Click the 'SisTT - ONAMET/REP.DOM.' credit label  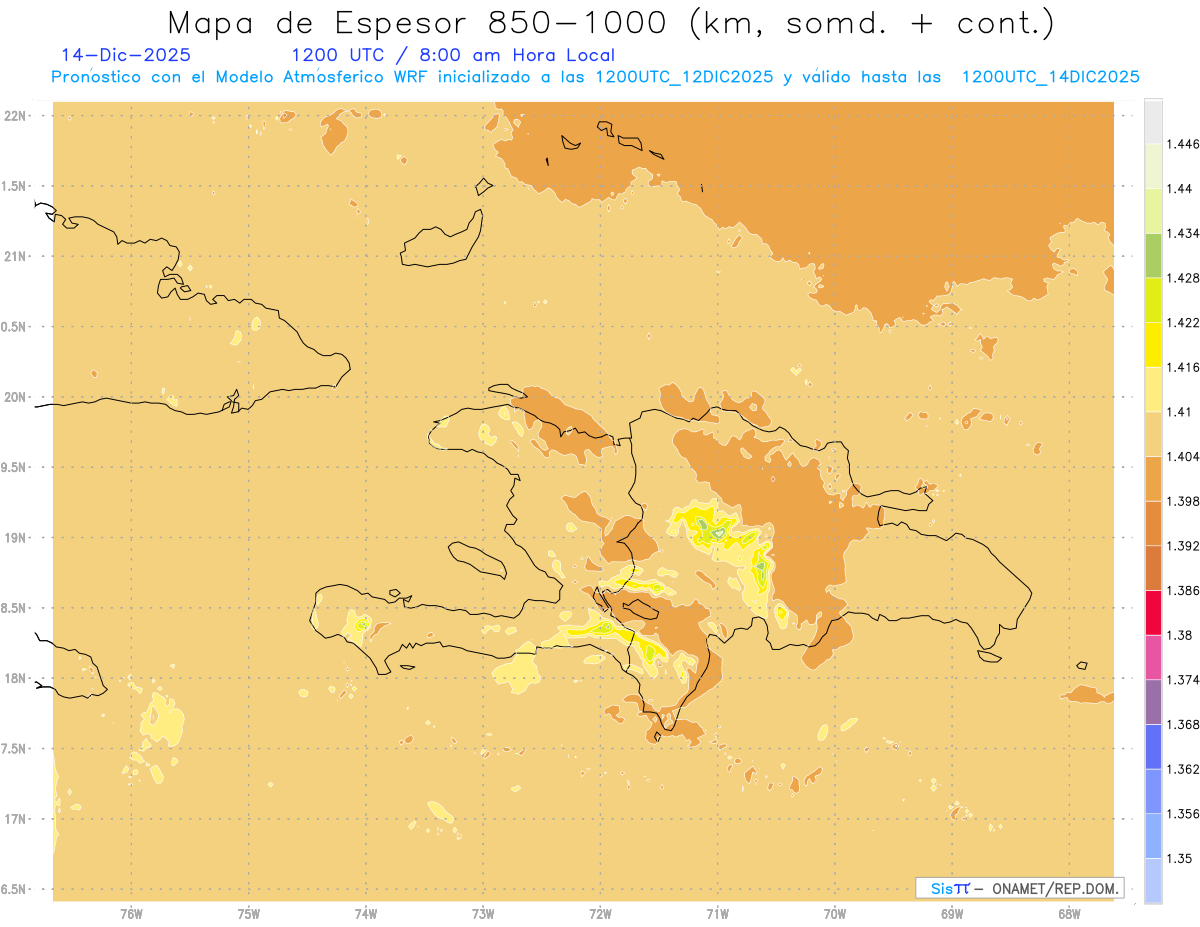point(1020,888)
